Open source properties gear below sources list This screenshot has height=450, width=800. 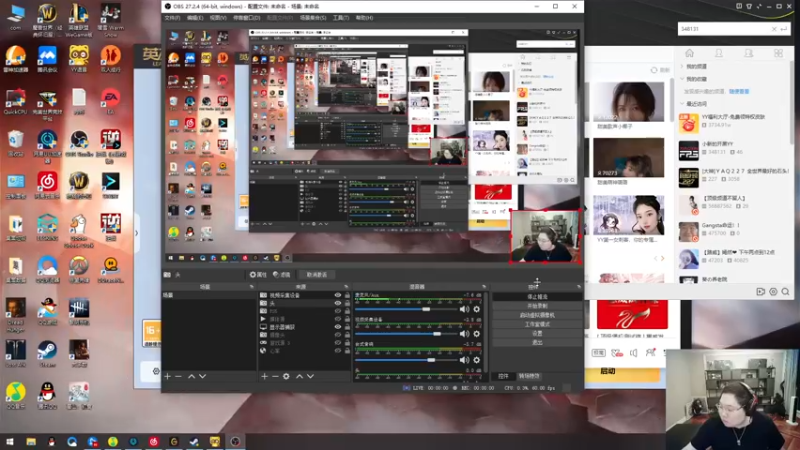click(286, 377)
